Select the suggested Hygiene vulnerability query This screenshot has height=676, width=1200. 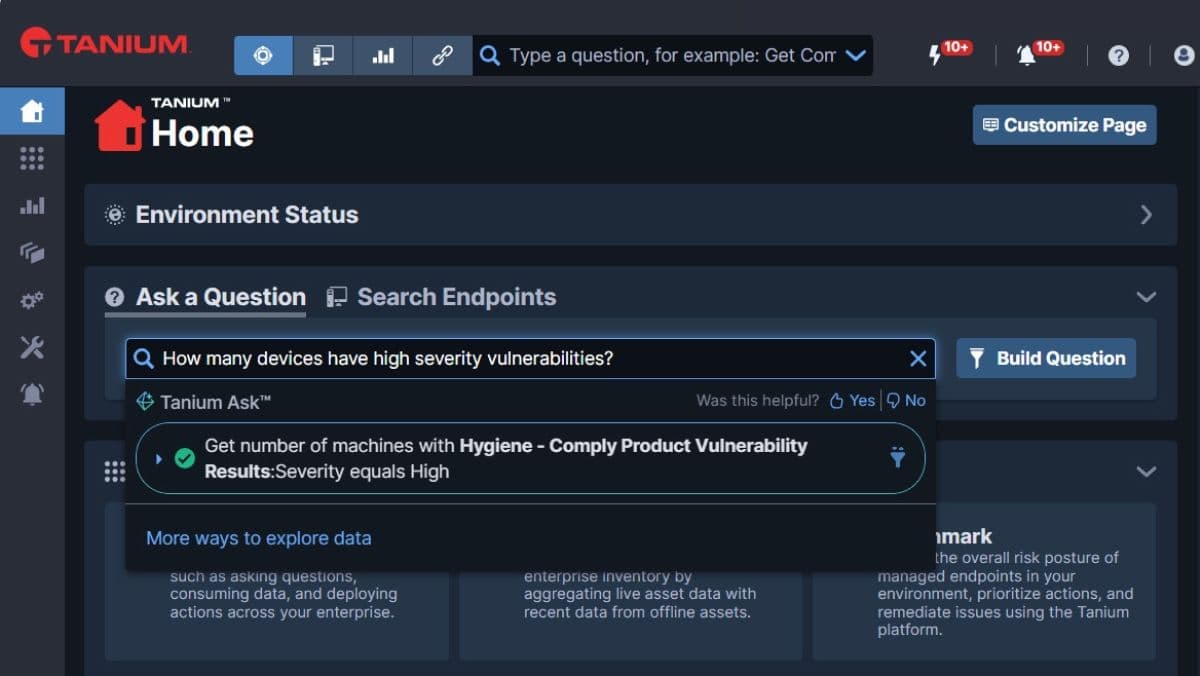click(x=530, y=458)
